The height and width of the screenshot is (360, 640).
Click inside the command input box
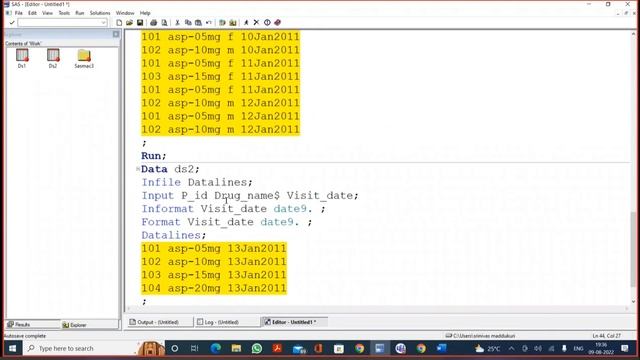[x=59, y=22]
